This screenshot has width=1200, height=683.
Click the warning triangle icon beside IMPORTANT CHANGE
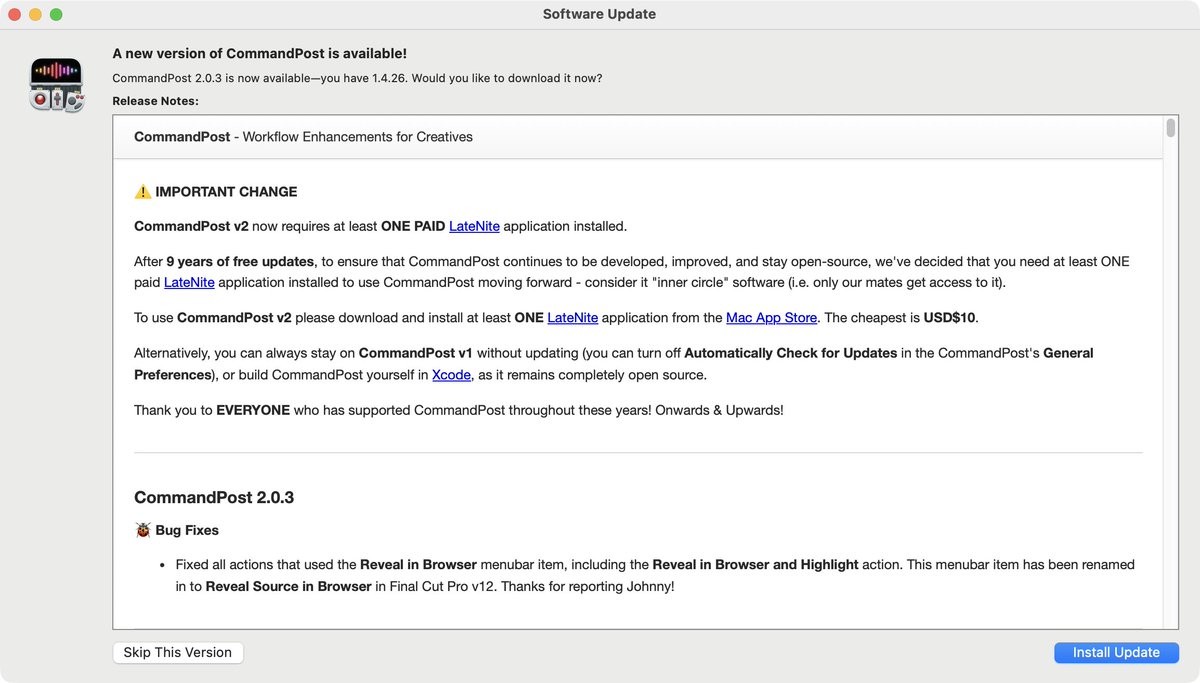click(142, 191)
